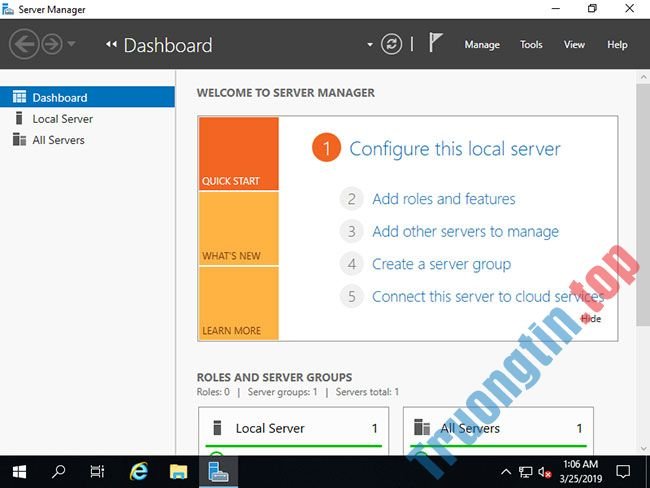650x488 pixels.
Task: Open the All Servers group tile title
Action: pos(470,428)
